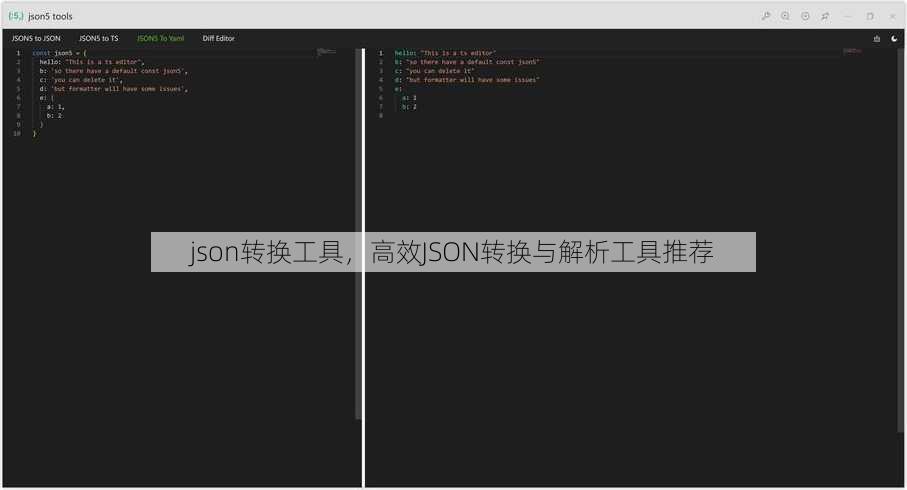Click right editor line b: "so there have a default const json5"
This screenshot has width=907, height=490.
click(x=467, y=62)
